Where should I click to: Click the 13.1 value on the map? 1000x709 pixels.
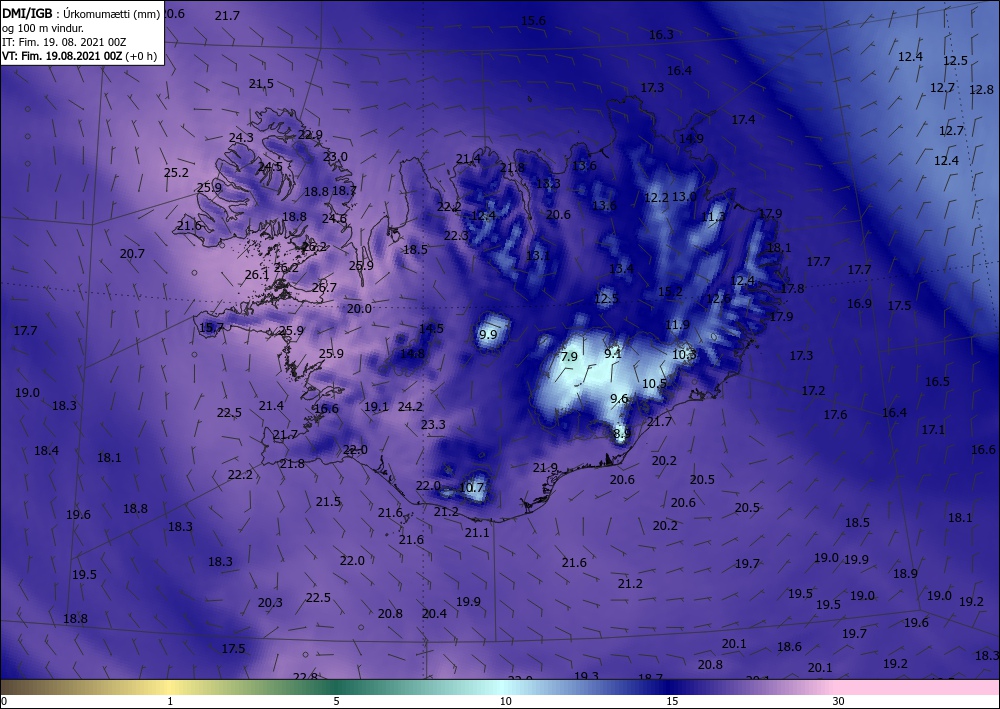[538, 256]
